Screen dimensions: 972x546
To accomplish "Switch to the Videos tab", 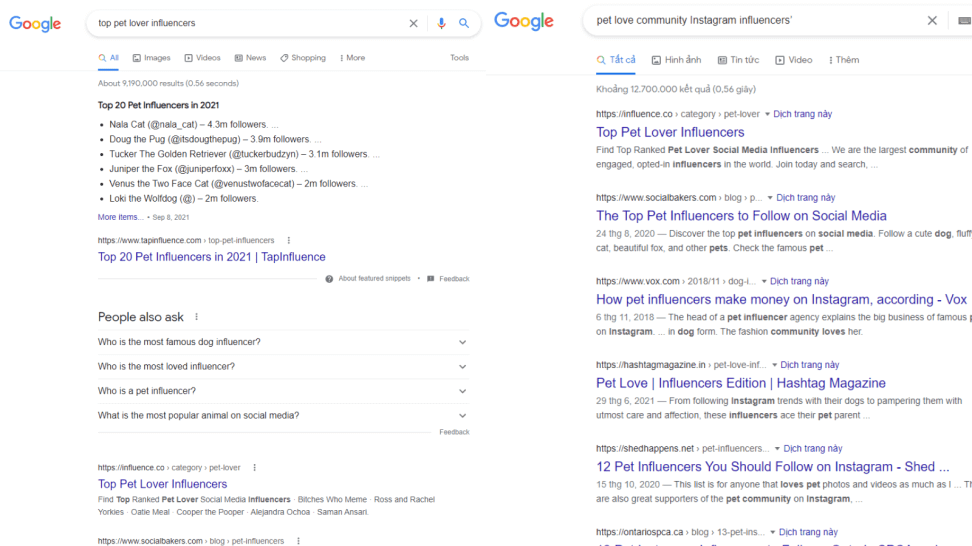I will (x=202, y=58).
